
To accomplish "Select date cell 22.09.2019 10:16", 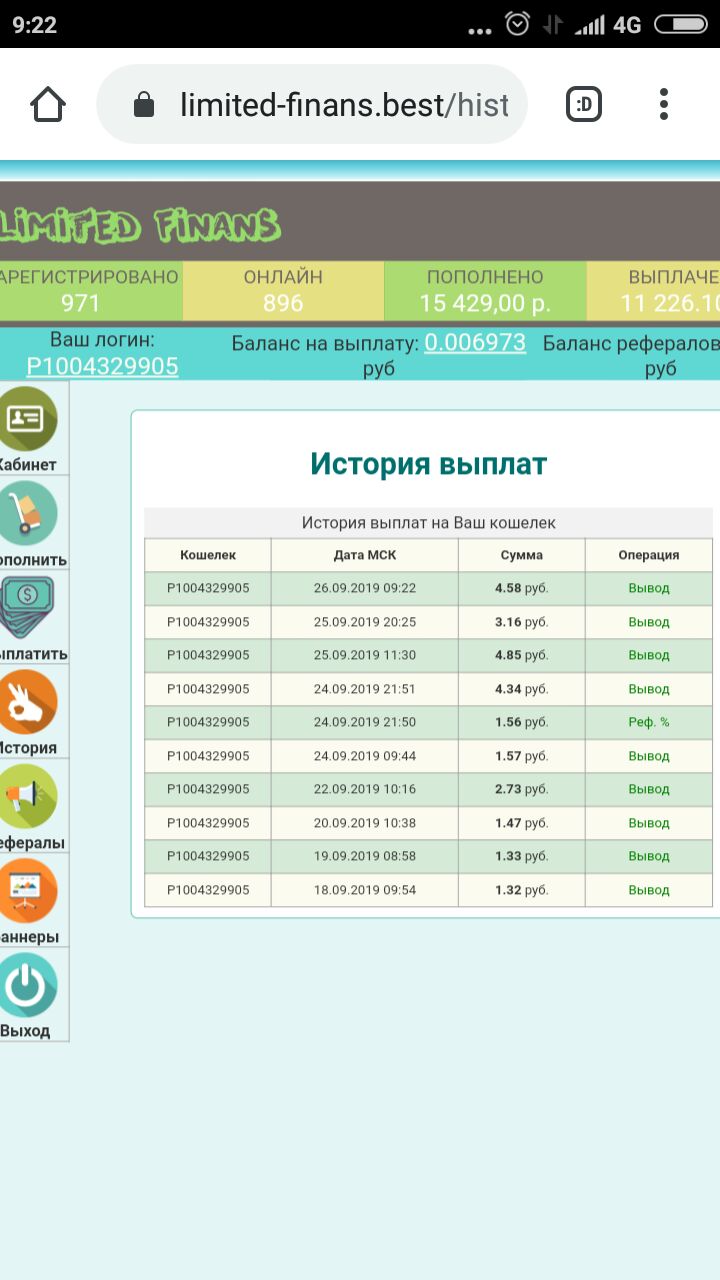I will pos(365,789).
